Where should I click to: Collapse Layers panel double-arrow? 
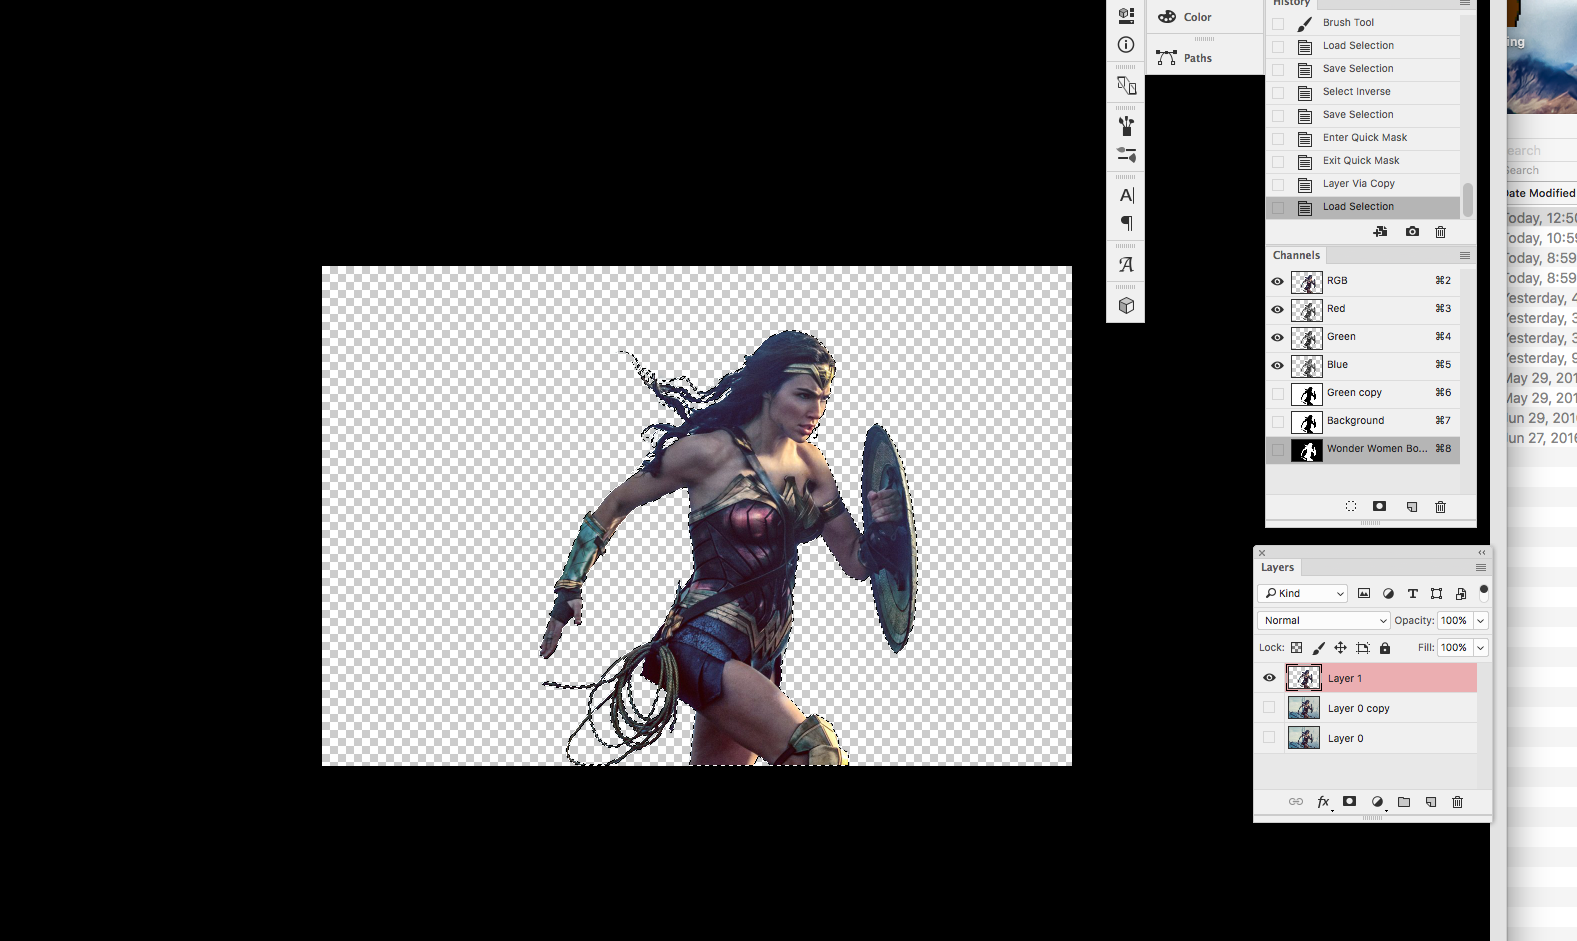[1482, 552]
